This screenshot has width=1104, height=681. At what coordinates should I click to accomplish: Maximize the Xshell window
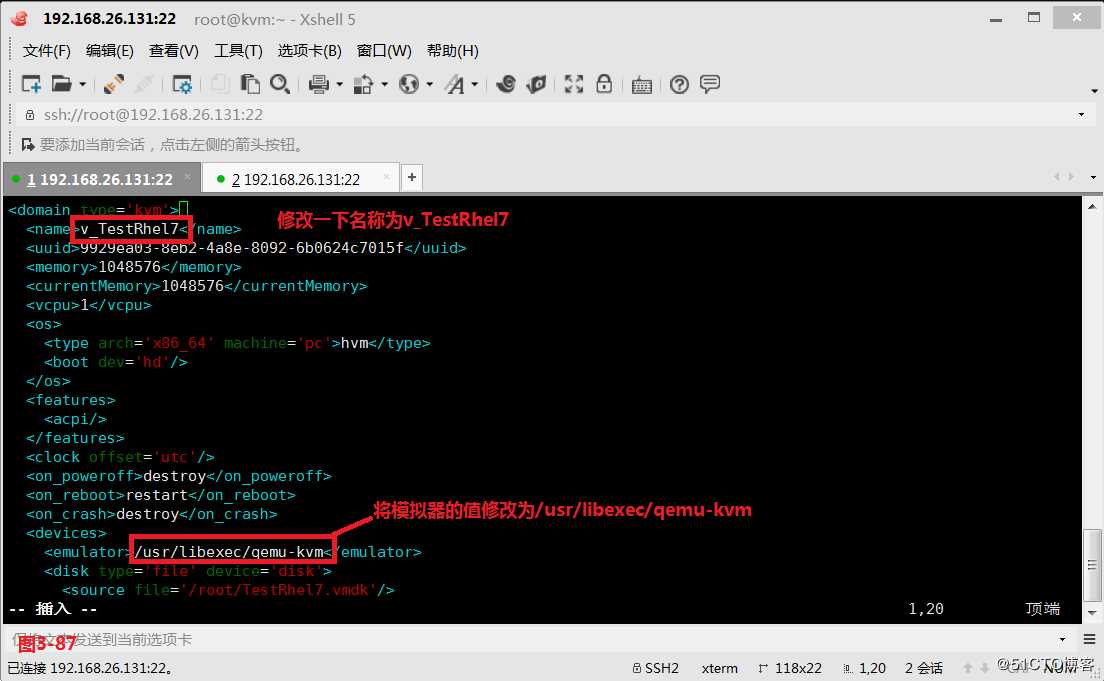[x=1034, y=17]
